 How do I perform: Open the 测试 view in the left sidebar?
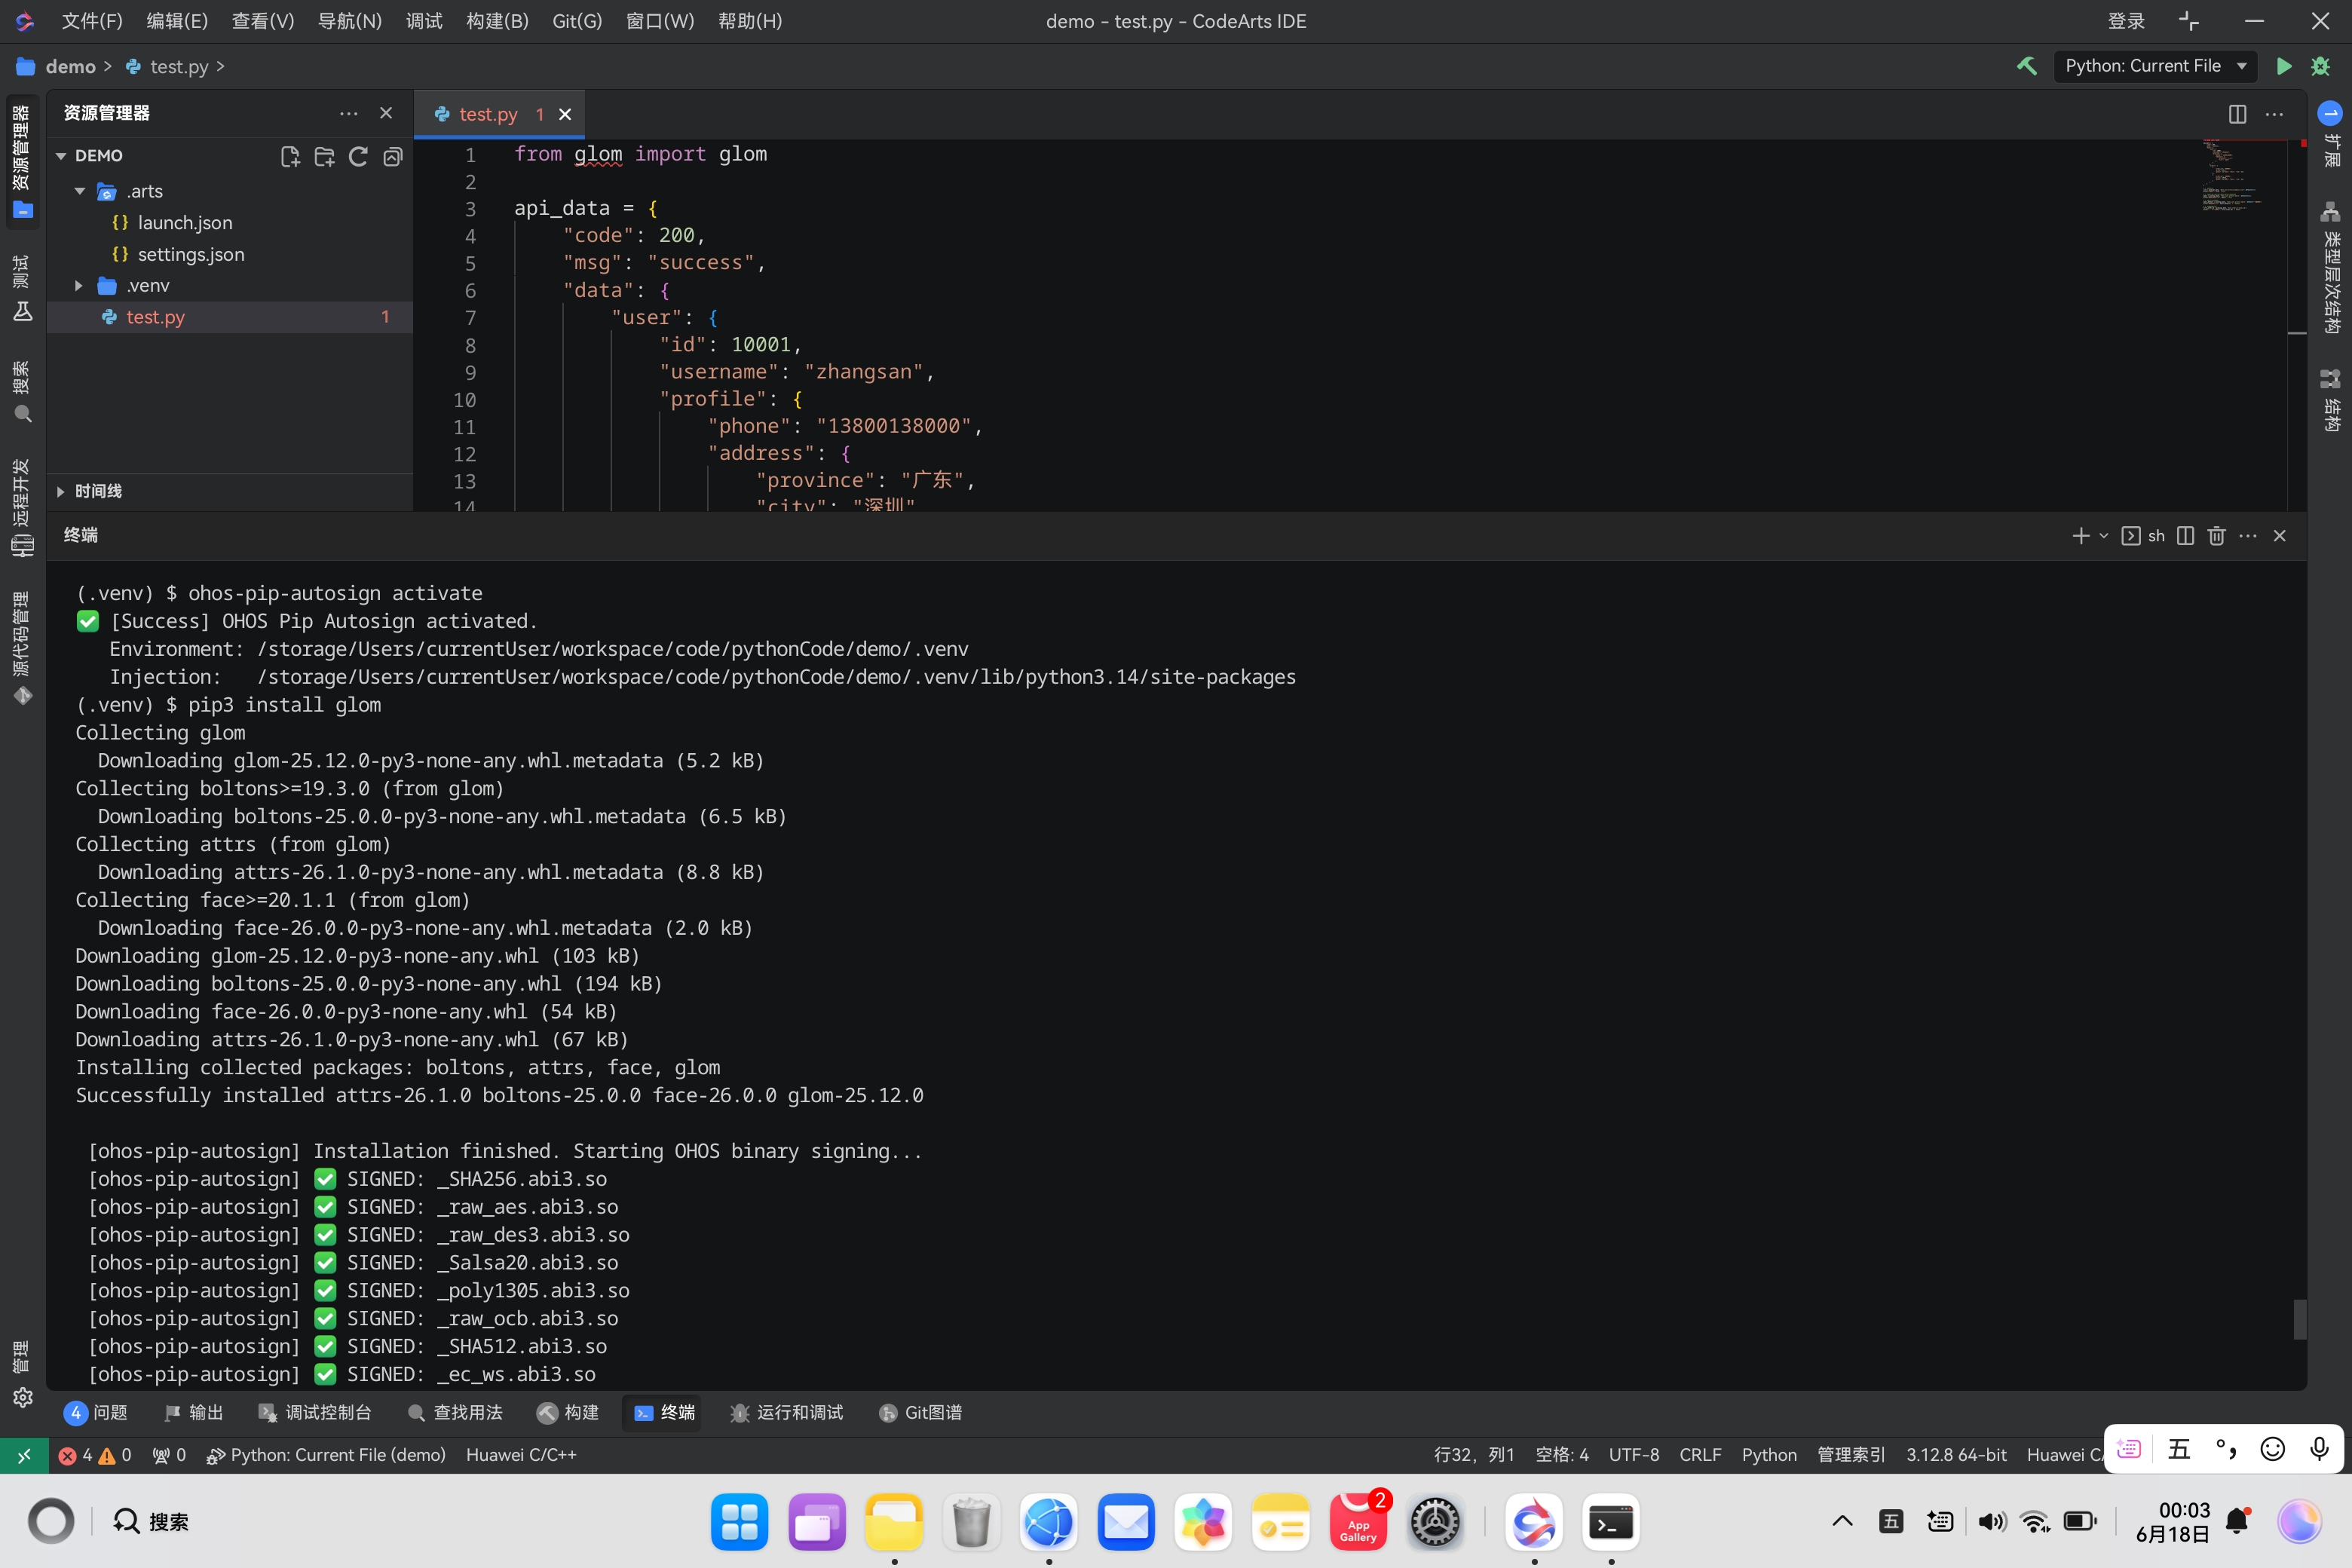tap(22, 289)
